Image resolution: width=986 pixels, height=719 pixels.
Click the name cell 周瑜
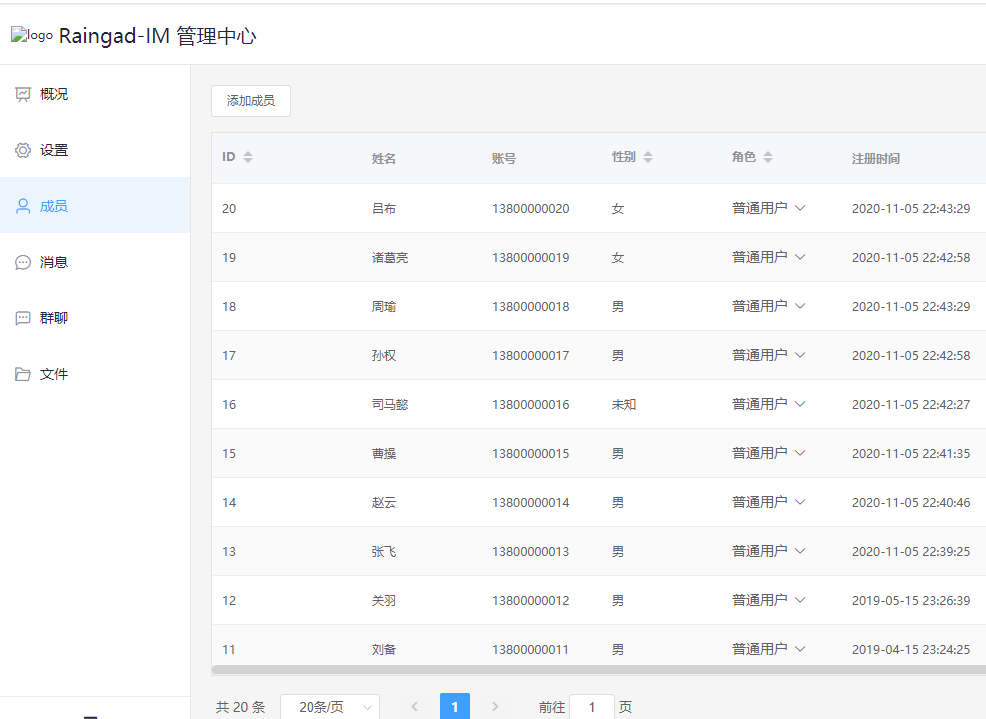coord(384,307)
